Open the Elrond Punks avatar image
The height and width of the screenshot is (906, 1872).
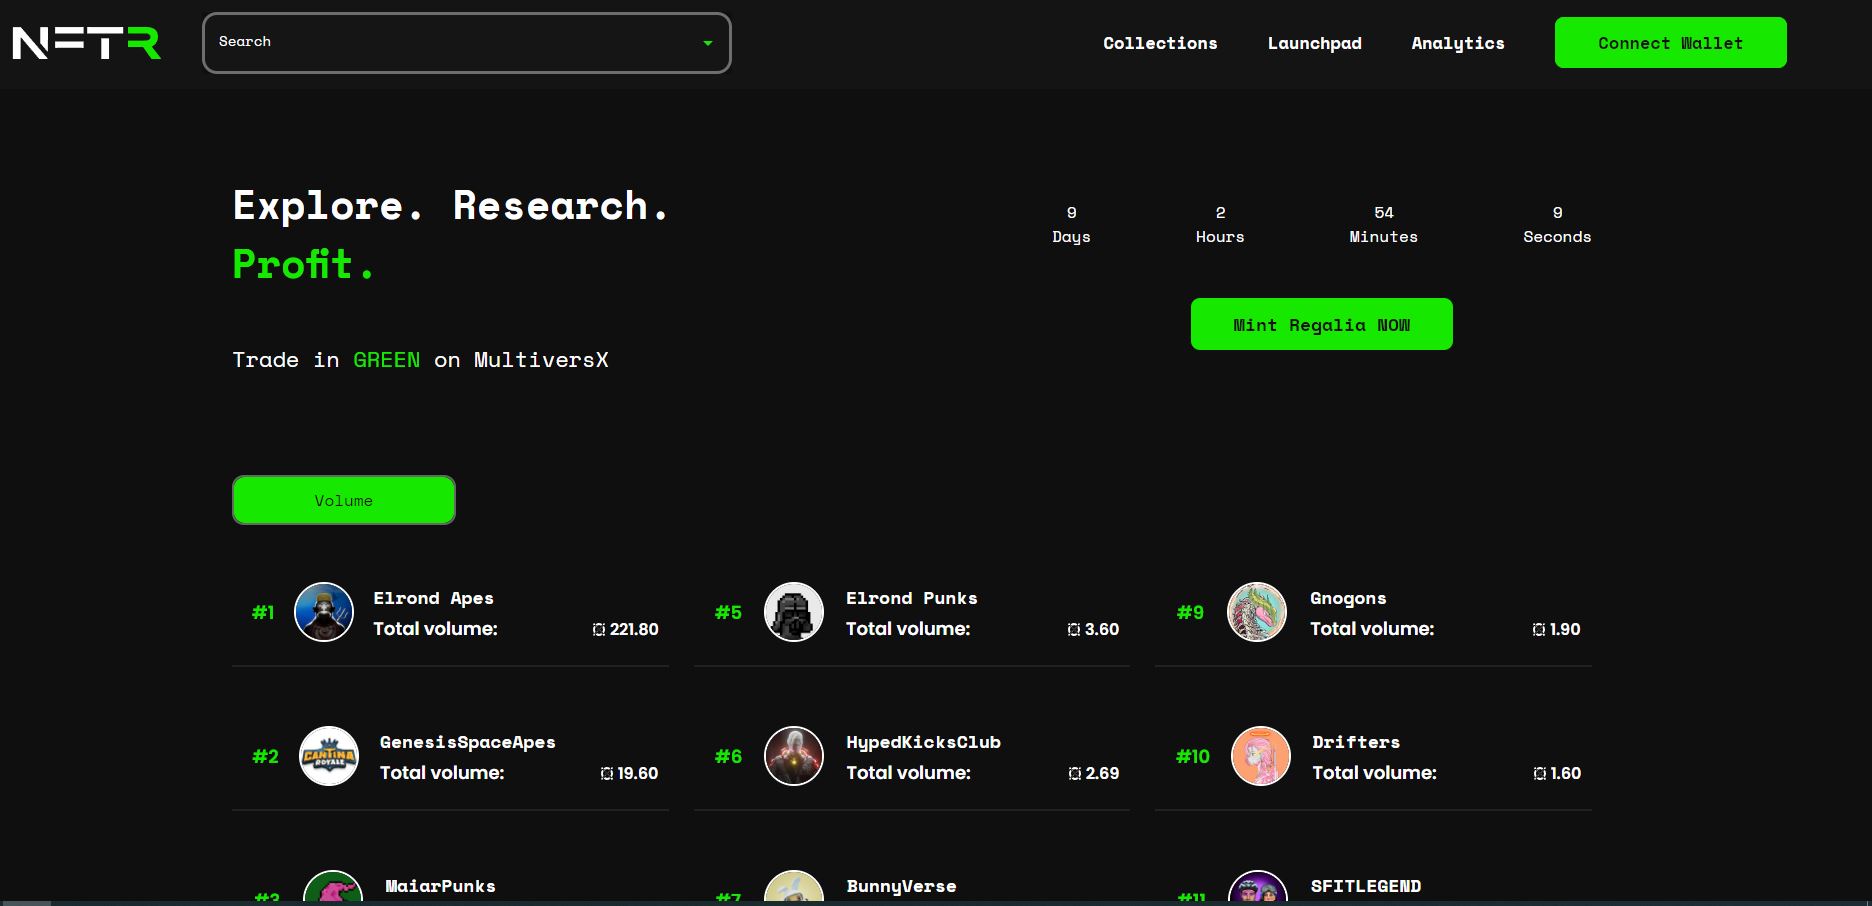pyautogui.click(x=794, y=612)
